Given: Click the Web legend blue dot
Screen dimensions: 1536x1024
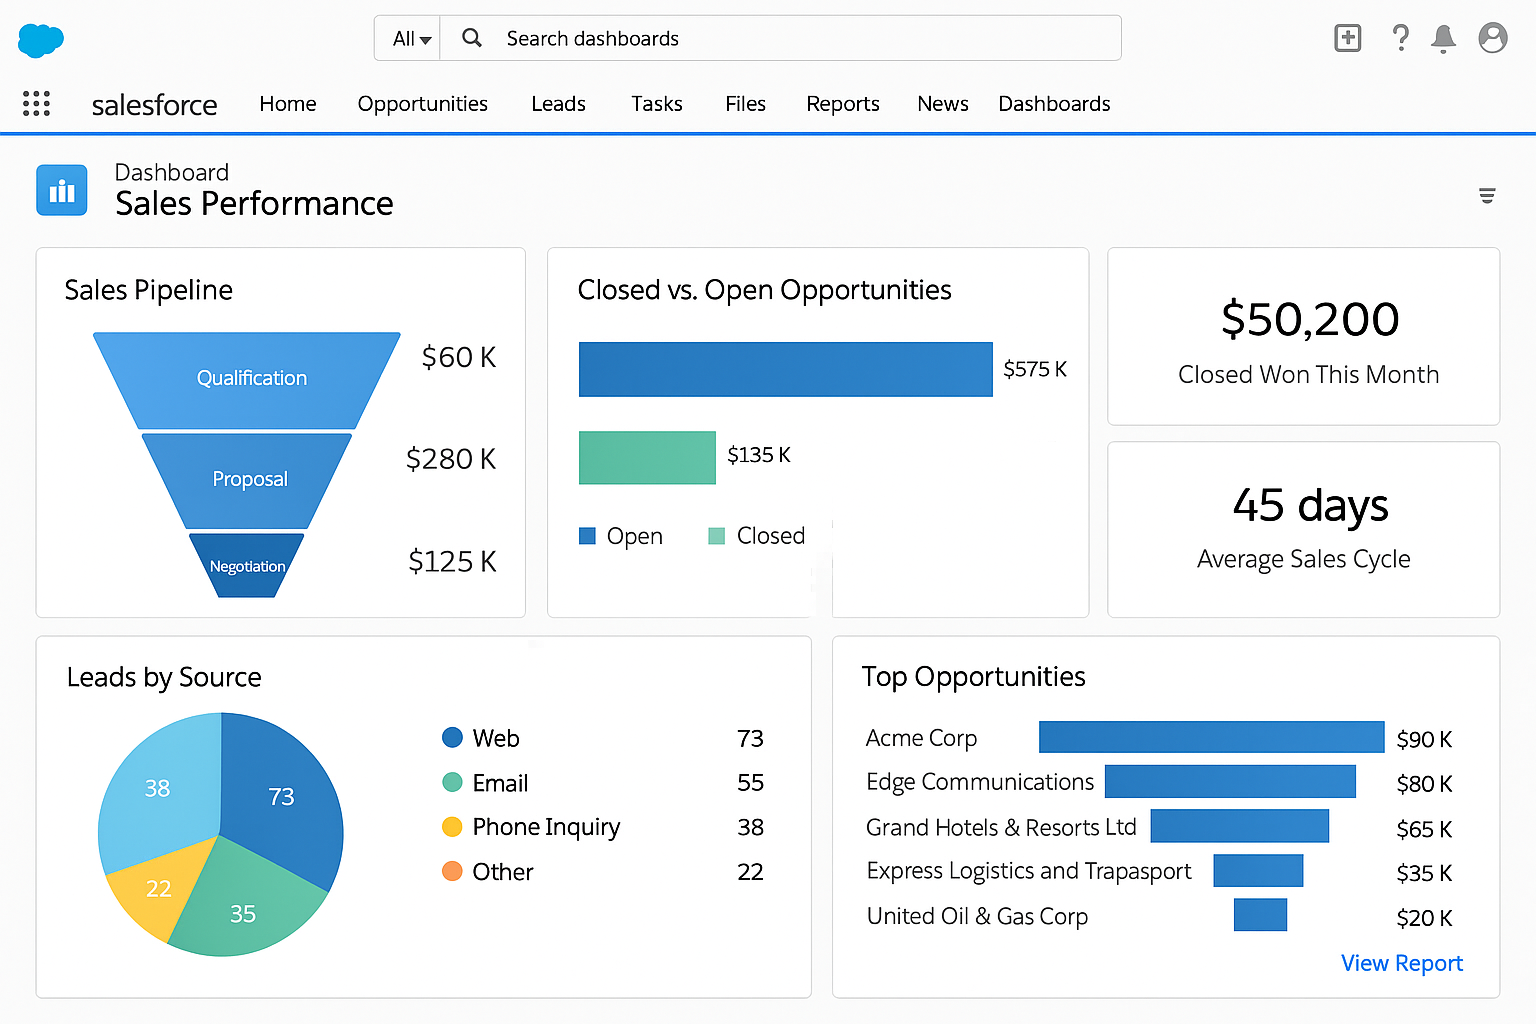Looking at the screenshot, I should (452, 738).
